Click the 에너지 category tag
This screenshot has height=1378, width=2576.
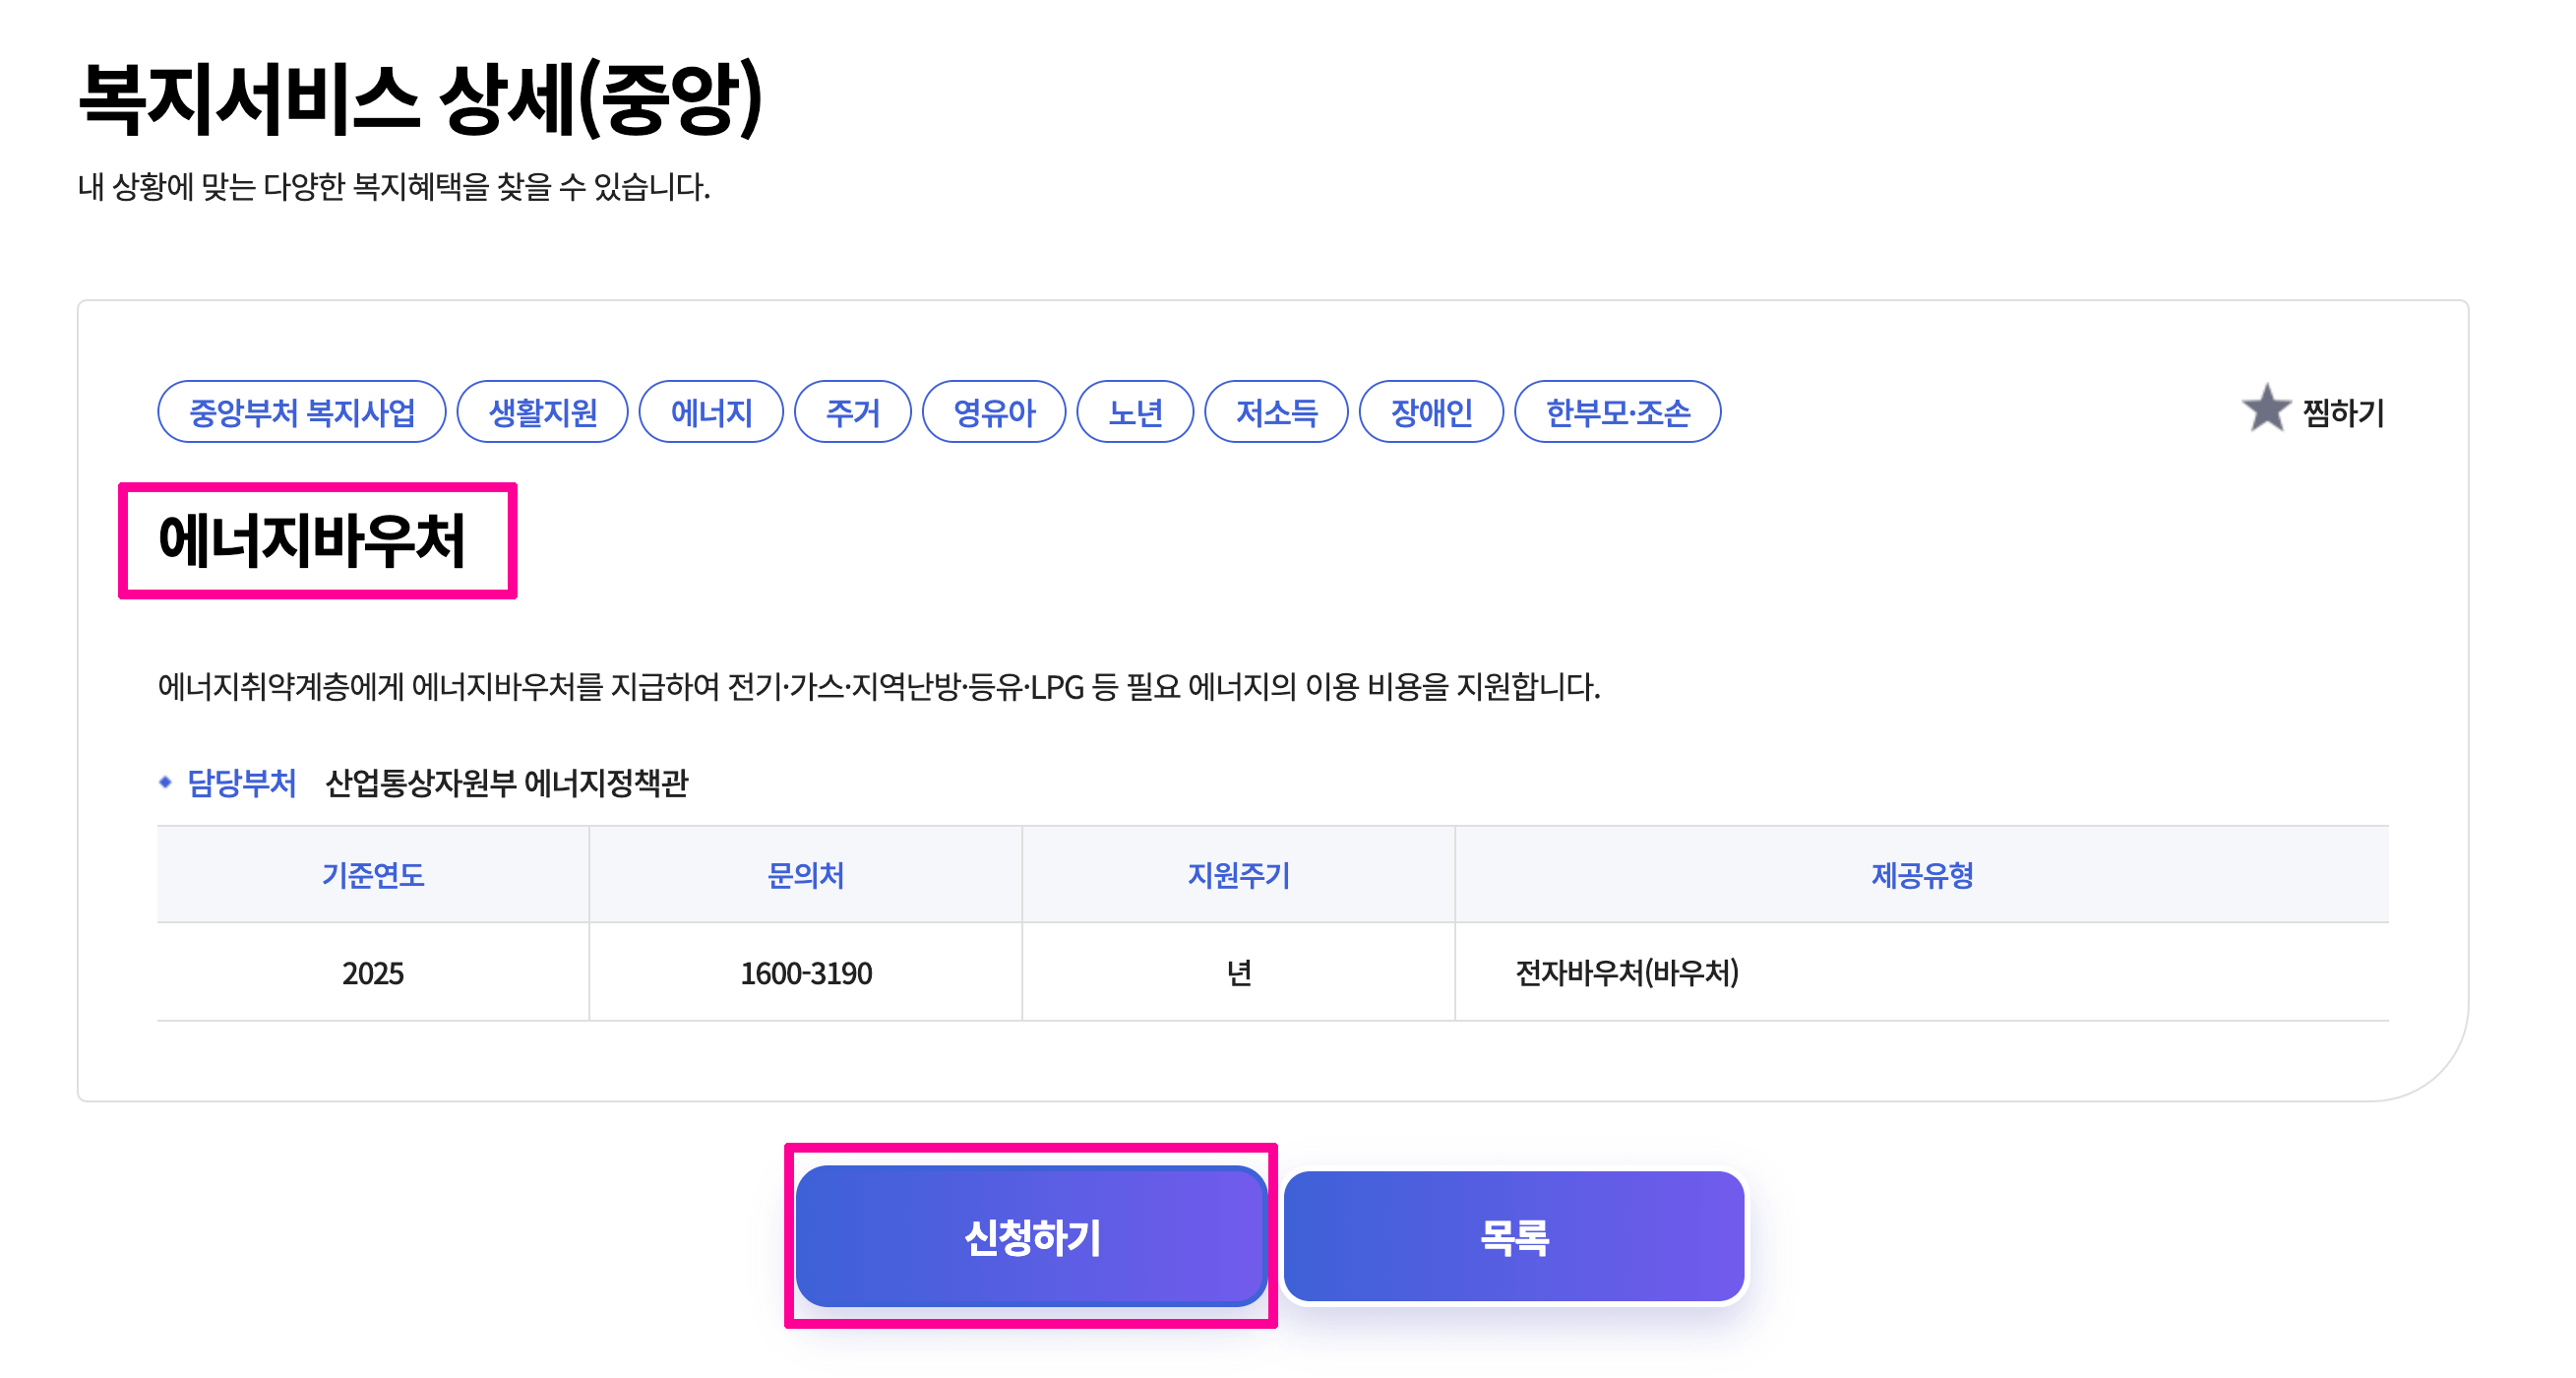711,411
